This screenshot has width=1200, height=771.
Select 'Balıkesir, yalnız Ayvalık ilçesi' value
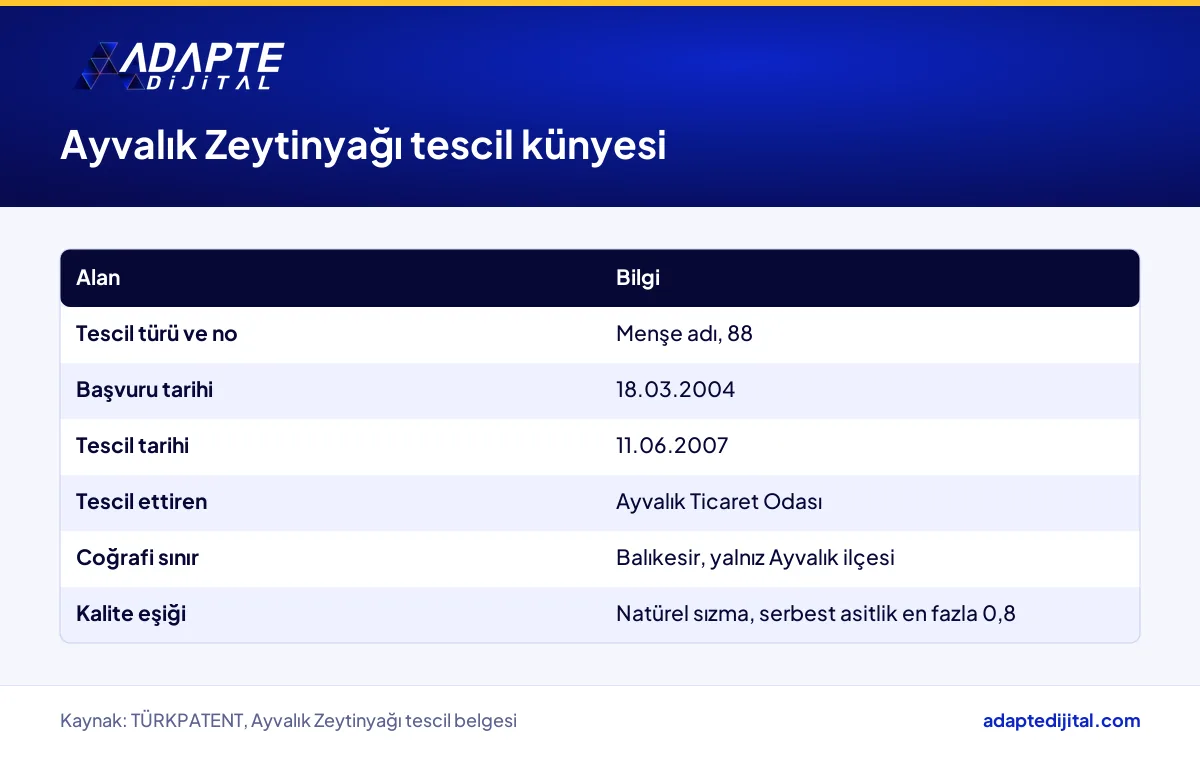pos(755,558)
